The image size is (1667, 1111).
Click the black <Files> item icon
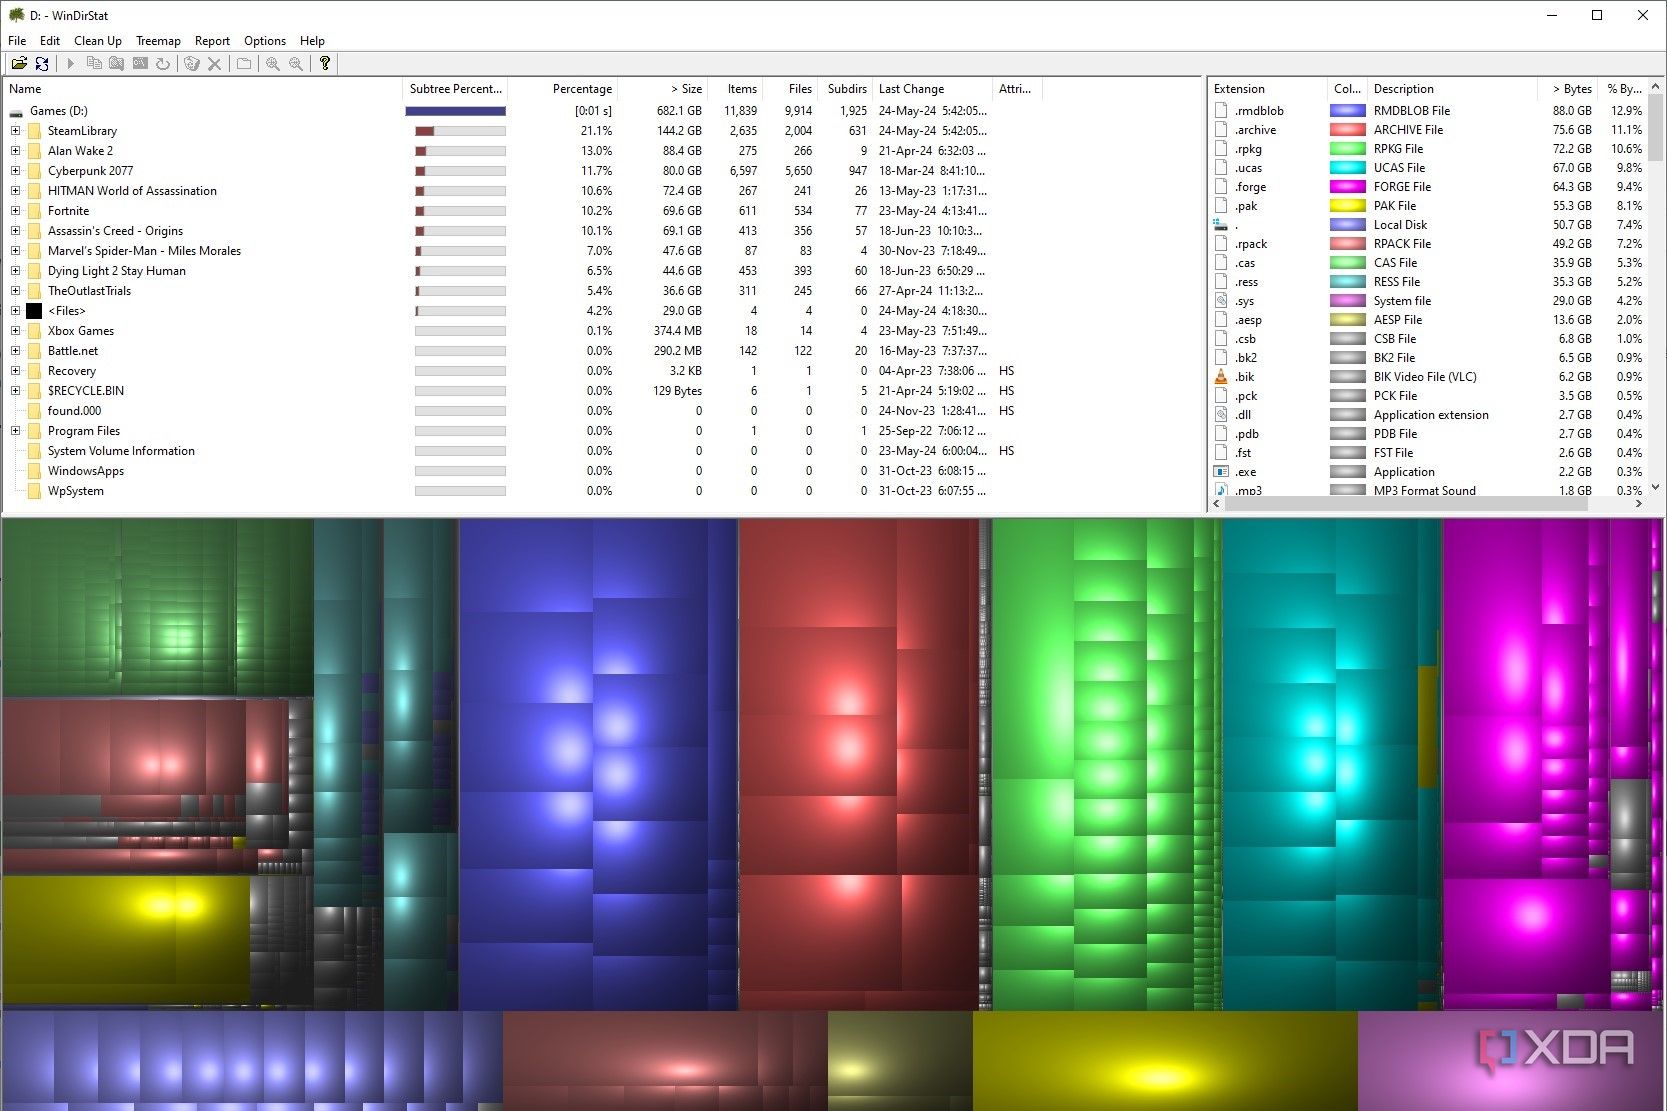34,311
